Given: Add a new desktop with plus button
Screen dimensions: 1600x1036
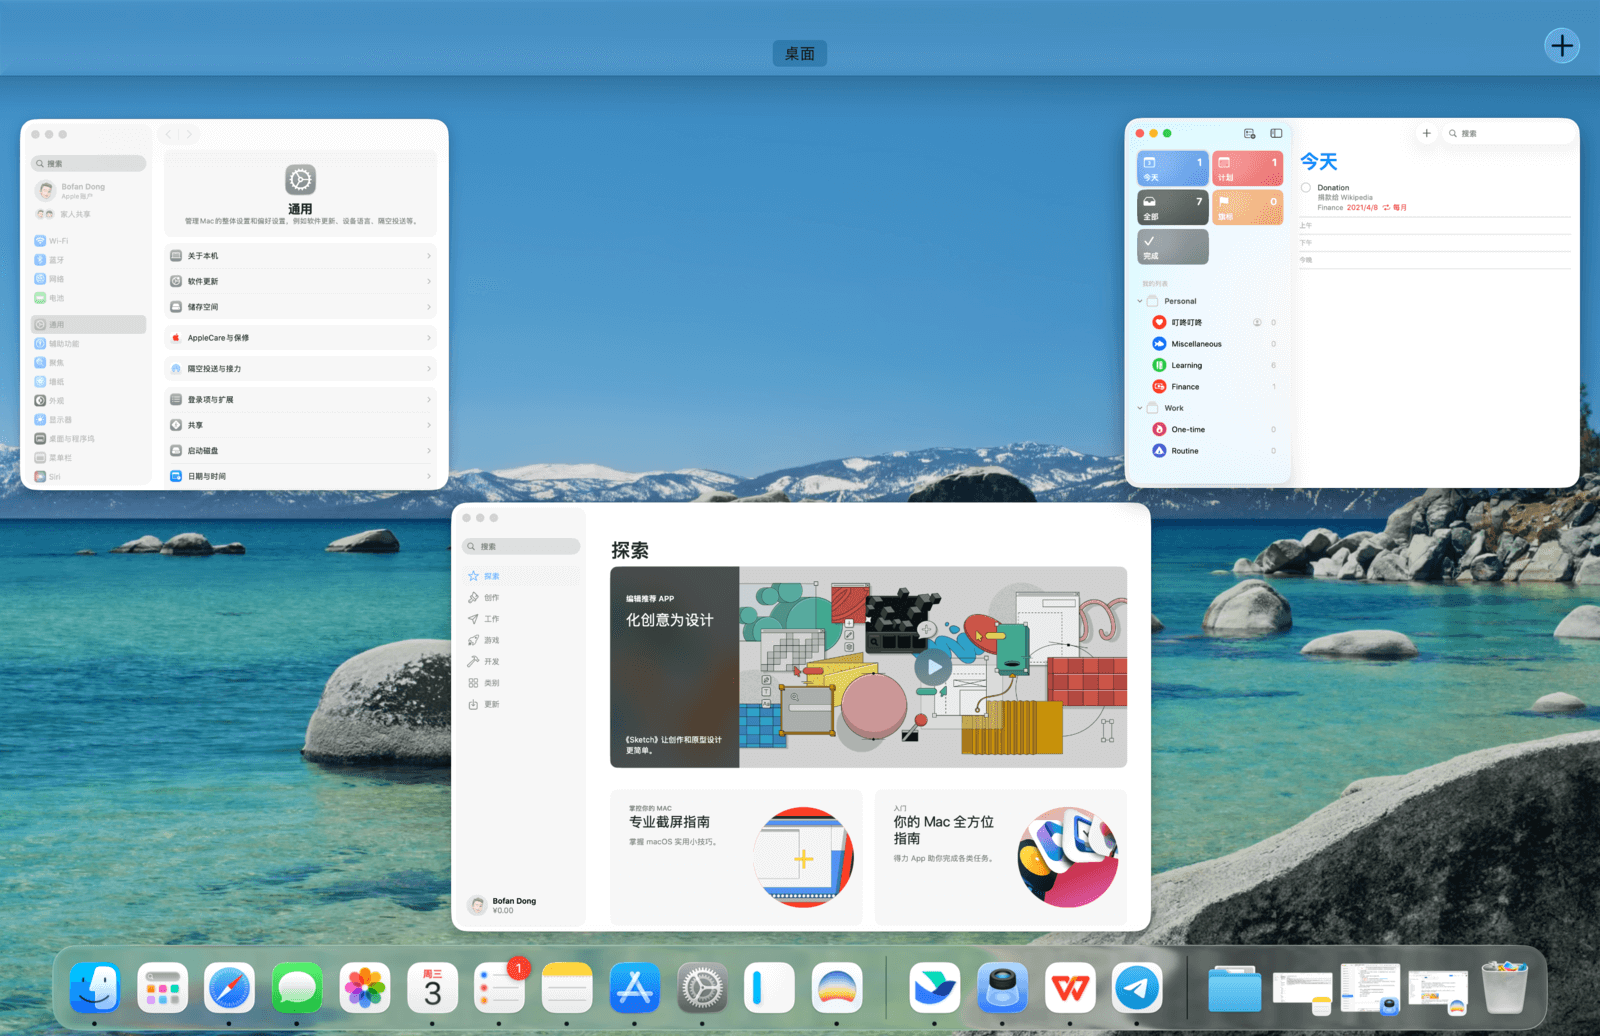Looking at the screenshot, I should coord(1561,46).
